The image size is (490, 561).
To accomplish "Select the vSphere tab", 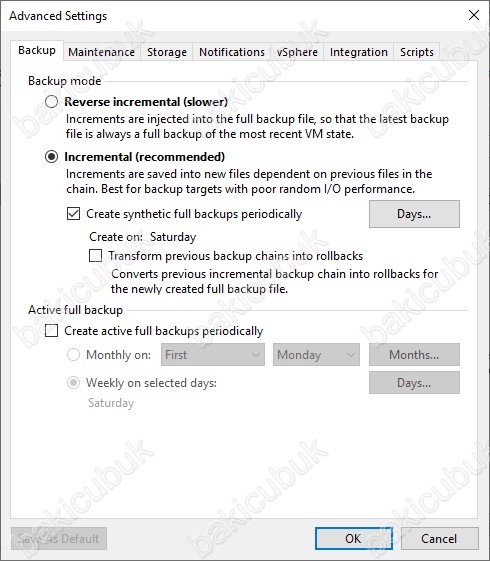I will tap(297, 52).
